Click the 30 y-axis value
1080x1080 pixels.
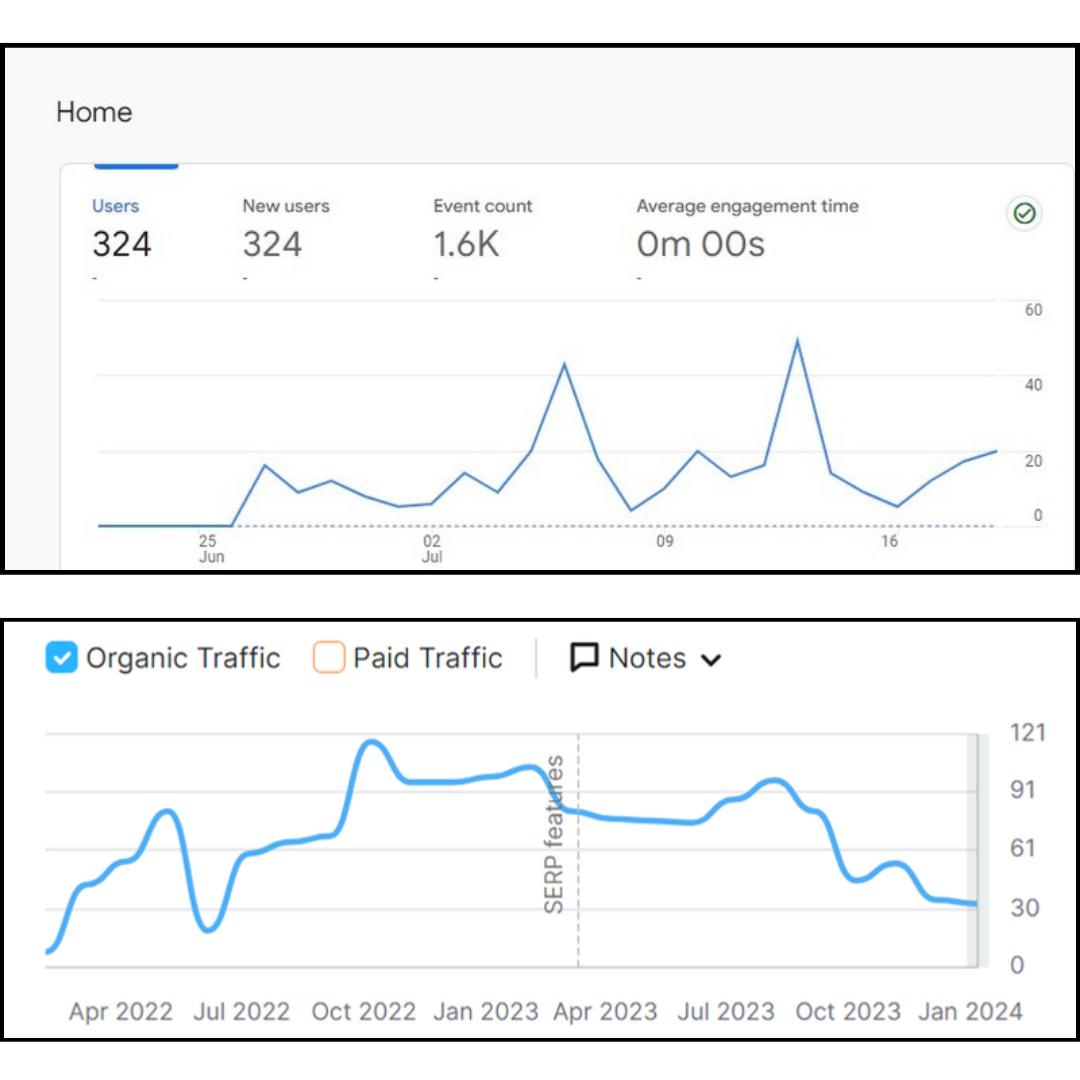(1024, 907)
